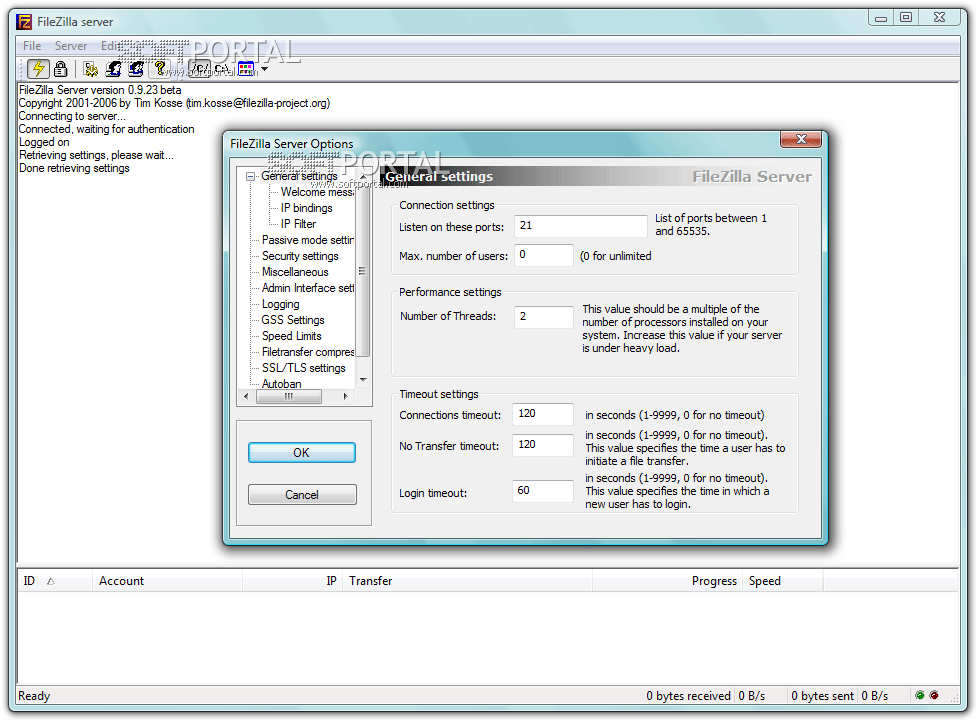Click the FileZilla application logo icon
The height and width of the screenshot is (724, 978).
coord(24,22)
